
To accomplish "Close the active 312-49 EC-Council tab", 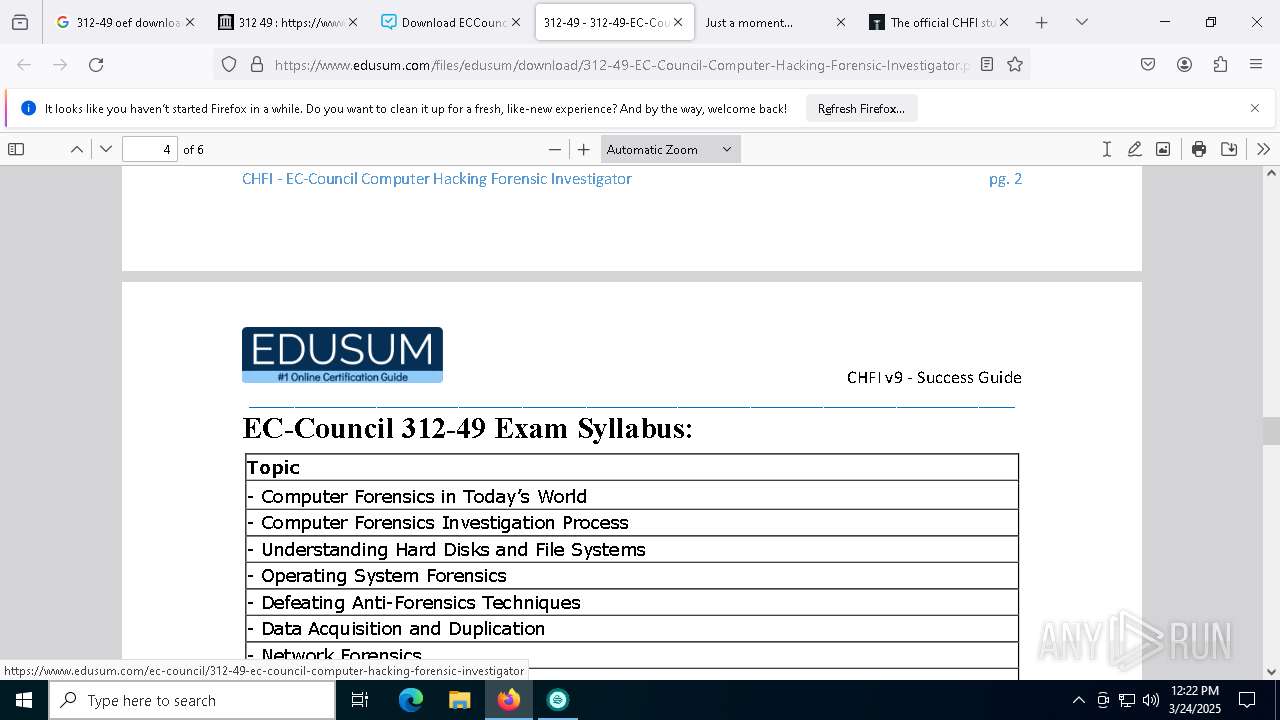I will click(x=678, y=22).
